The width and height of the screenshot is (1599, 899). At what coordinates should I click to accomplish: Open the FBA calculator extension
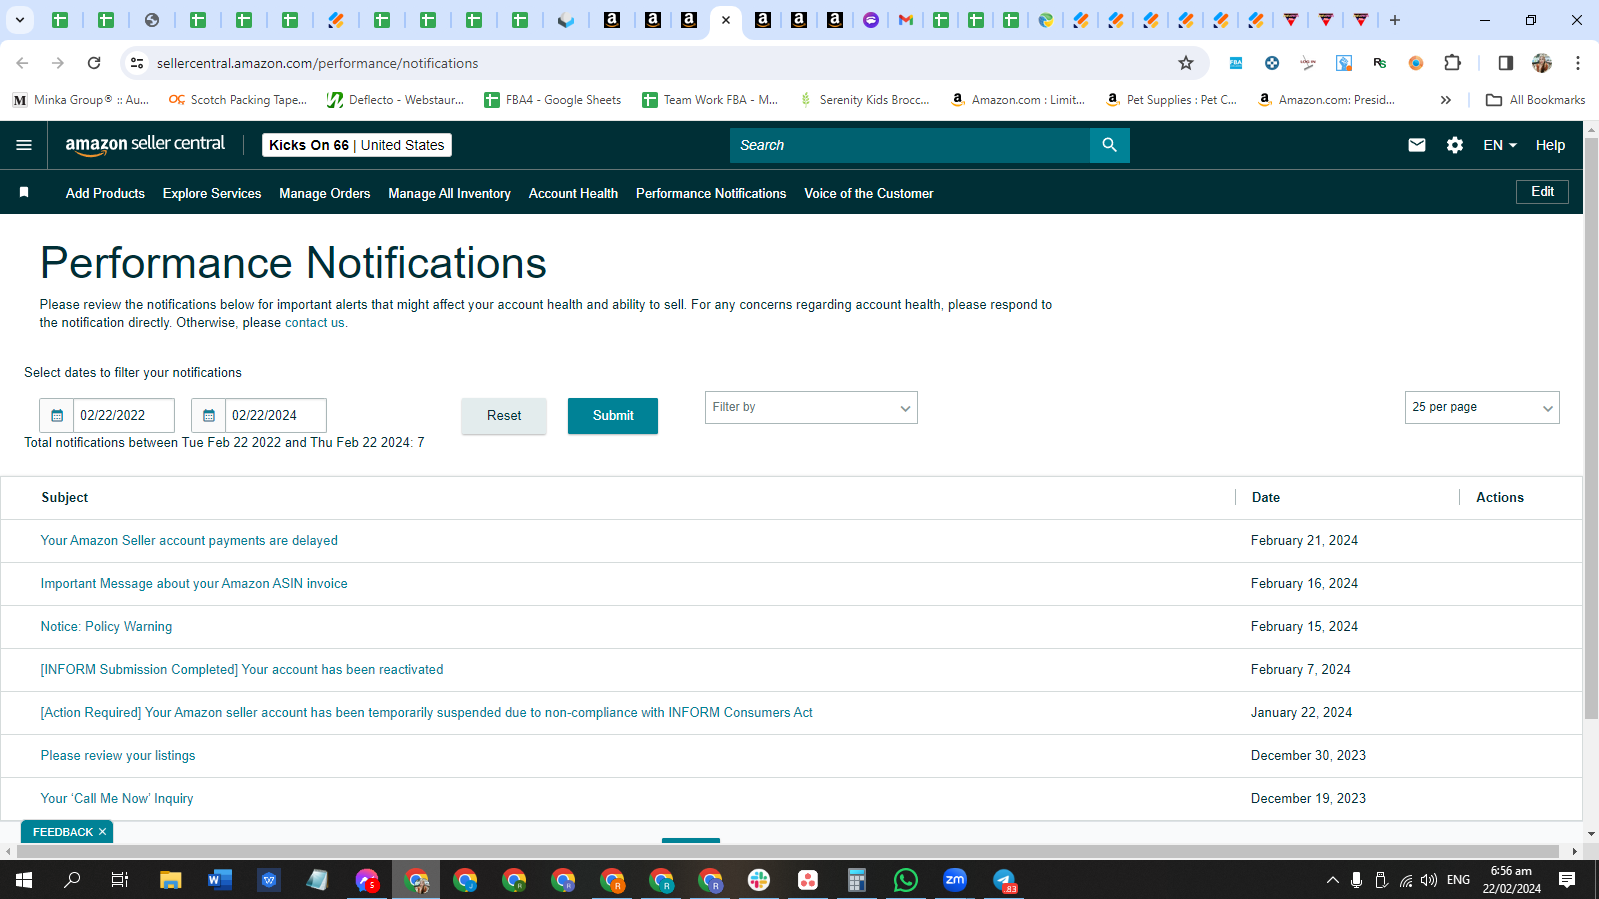1236,63
